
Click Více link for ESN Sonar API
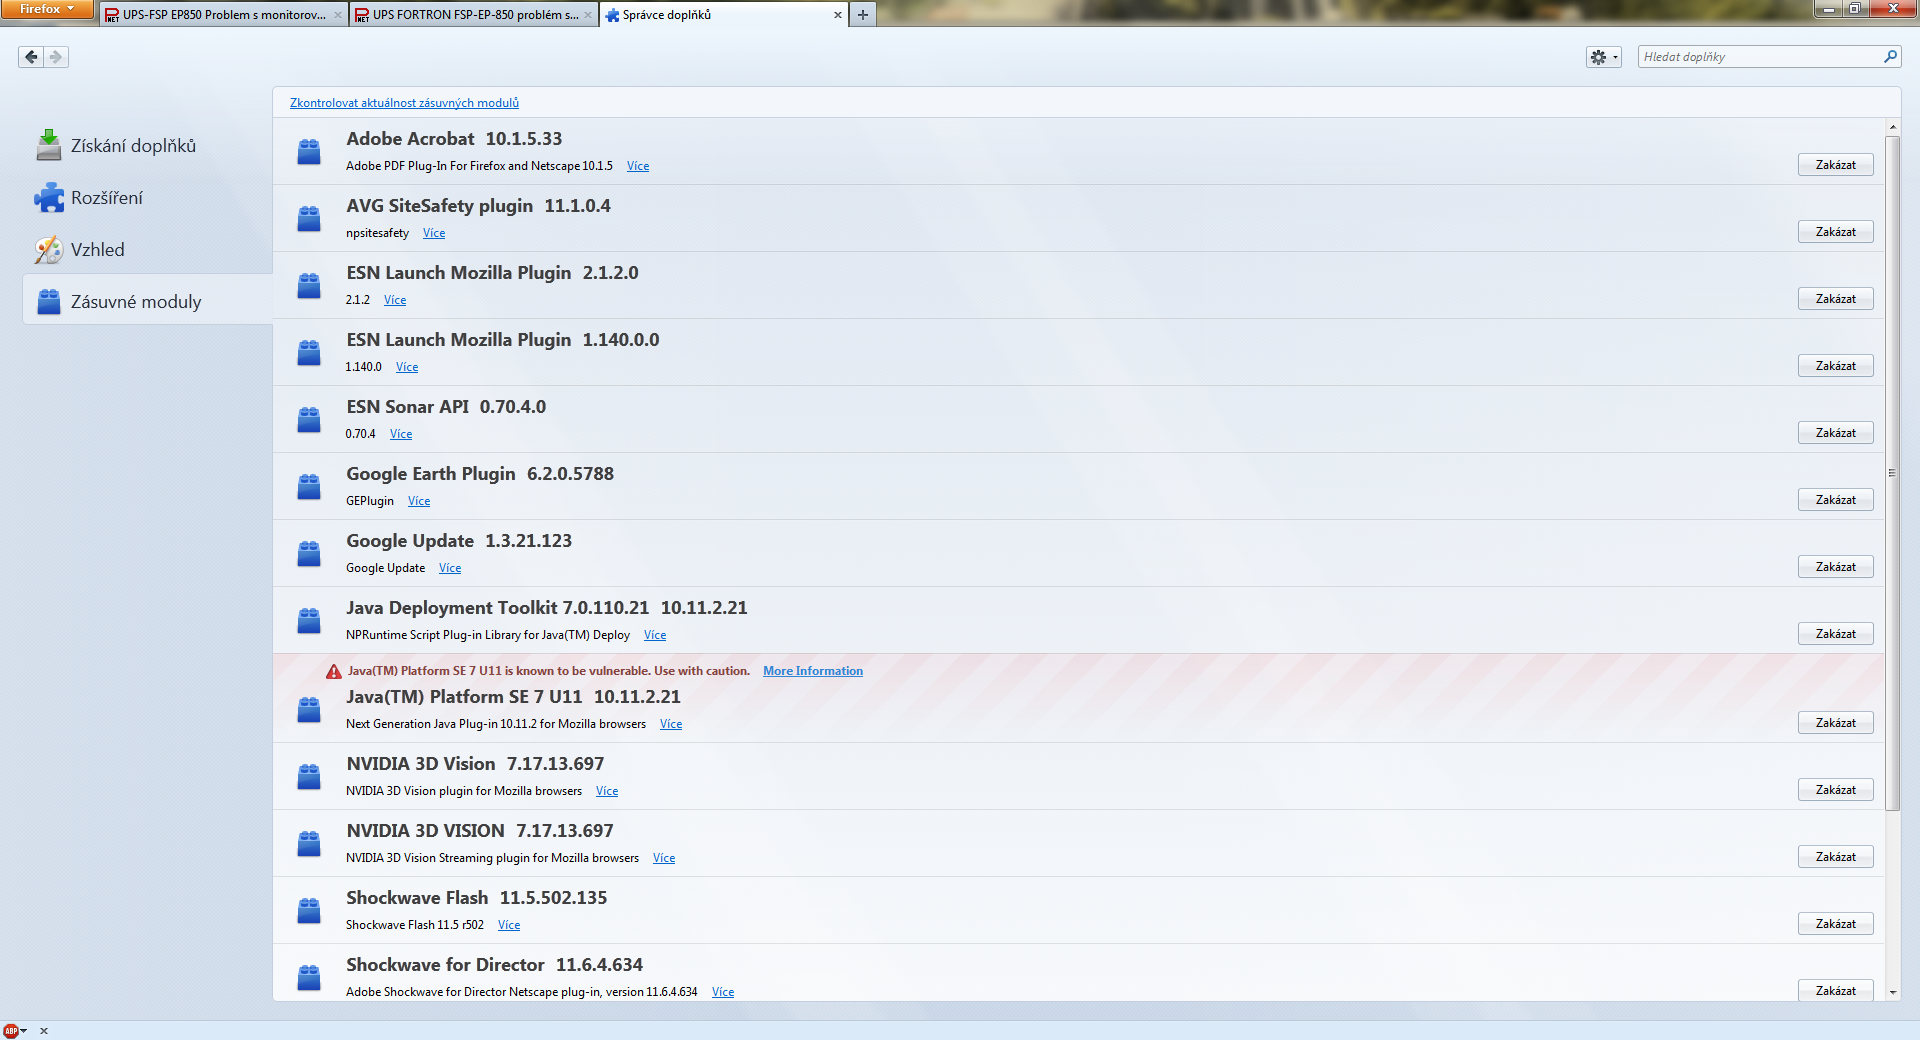(401, 434)
